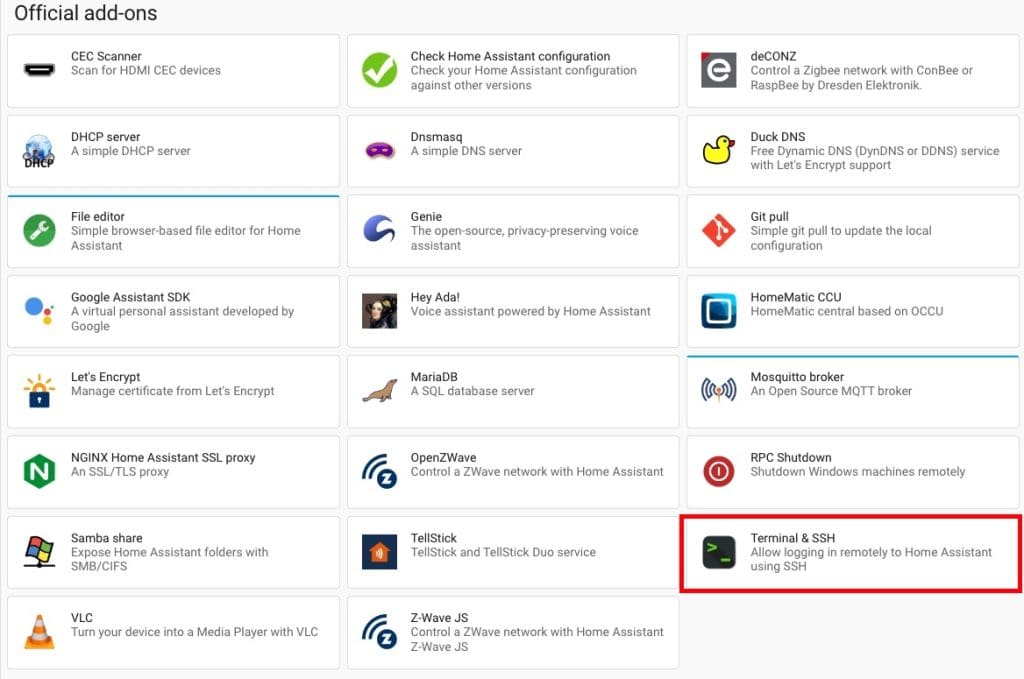Open the deCONZ add-on card
Image resolution: width=1024 pixels, height=679 pixels.
click(852, 71)
